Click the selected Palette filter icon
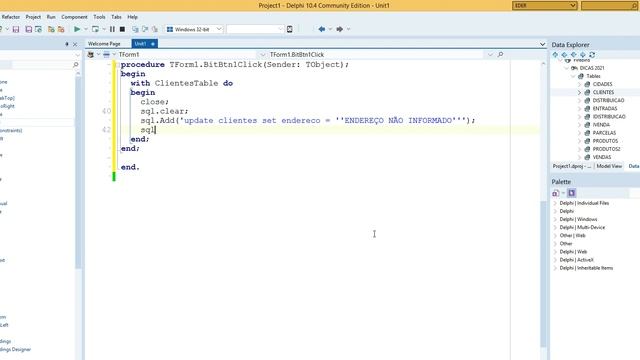 [x=571, y=193]
